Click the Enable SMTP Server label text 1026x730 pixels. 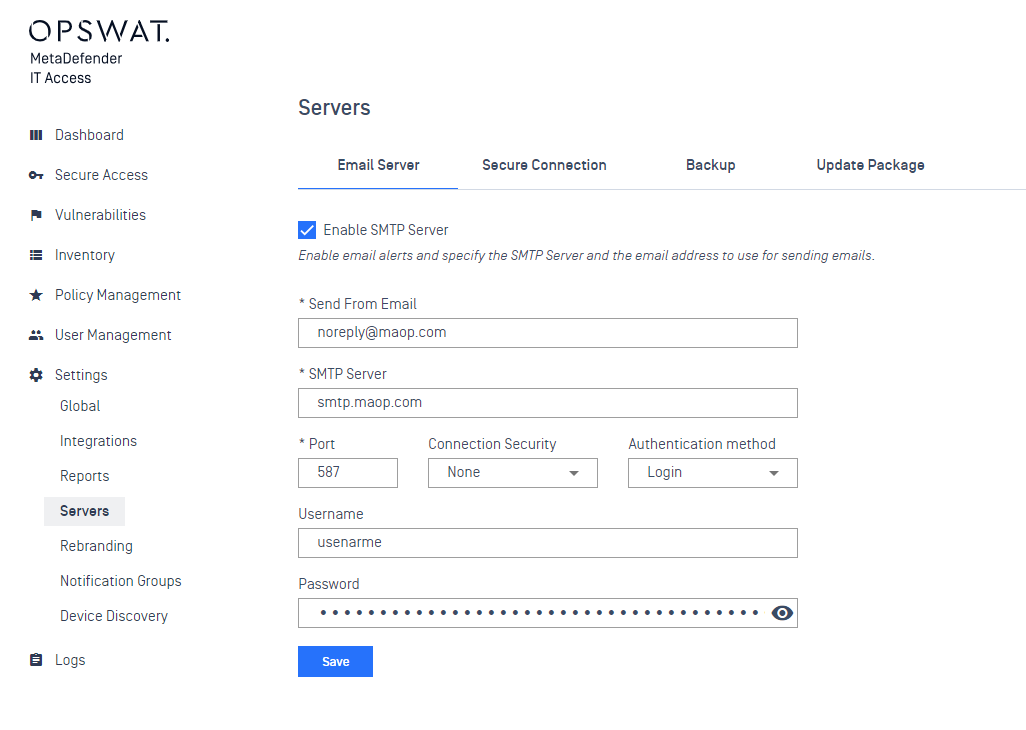tap(385, 230)
